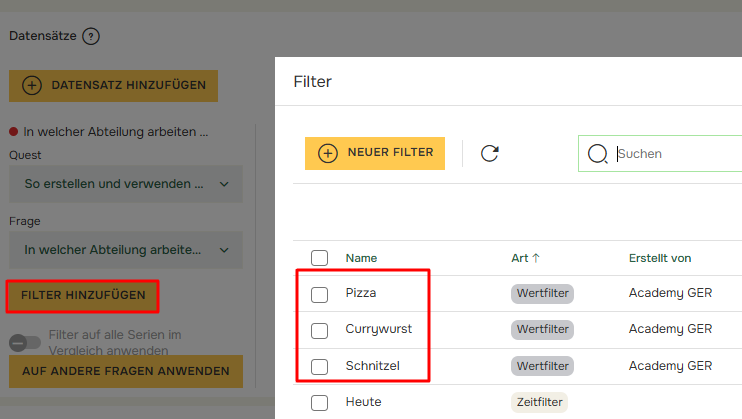Image resolution: width=742 pixels, height=419 pixels.
Task: Sort the table by the Name column
Action: pyautogui.click(x=362, y=258)
